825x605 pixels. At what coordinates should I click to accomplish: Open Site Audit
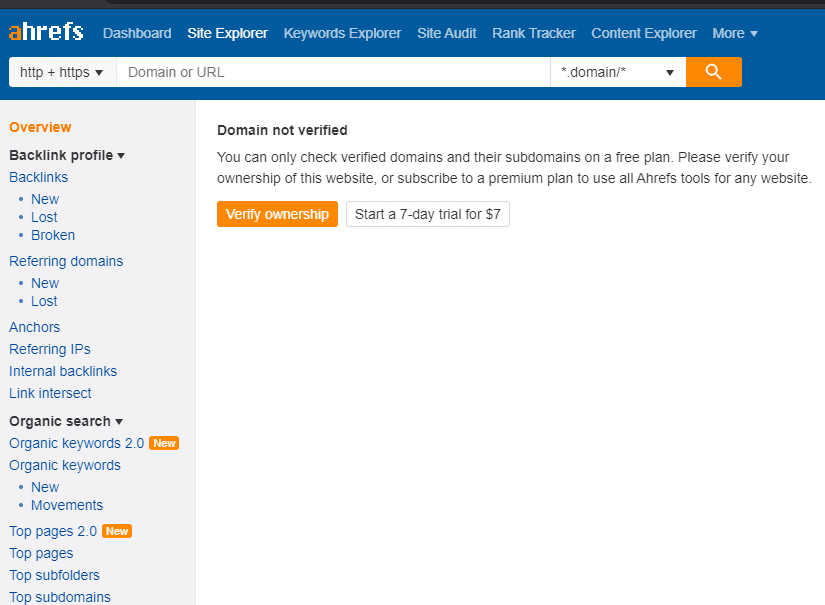click(x=446, y=33)
